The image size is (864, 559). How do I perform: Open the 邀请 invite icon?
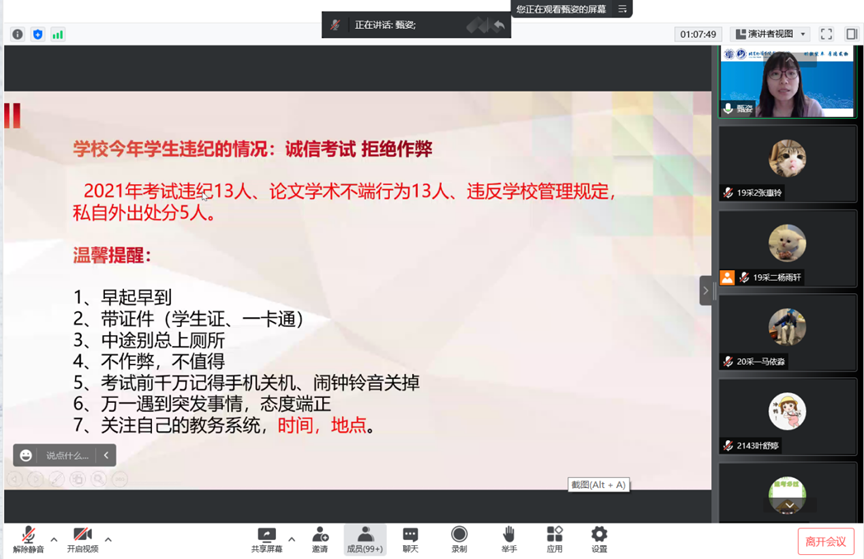click(x=320, y=539)
